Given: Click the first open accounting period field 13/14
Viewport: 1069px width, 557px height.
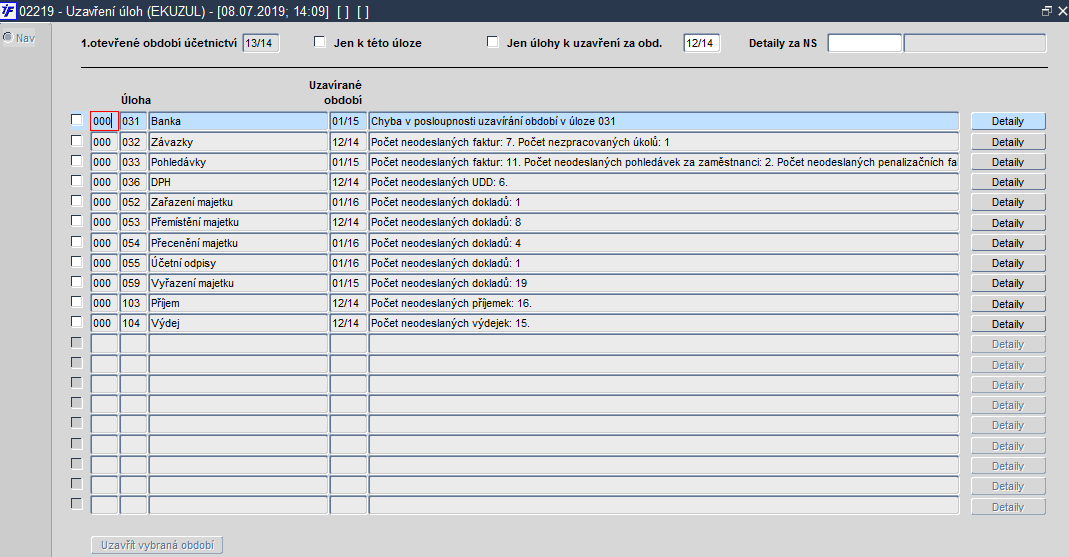Looking at the screenshot, I should tap(260, 43).
